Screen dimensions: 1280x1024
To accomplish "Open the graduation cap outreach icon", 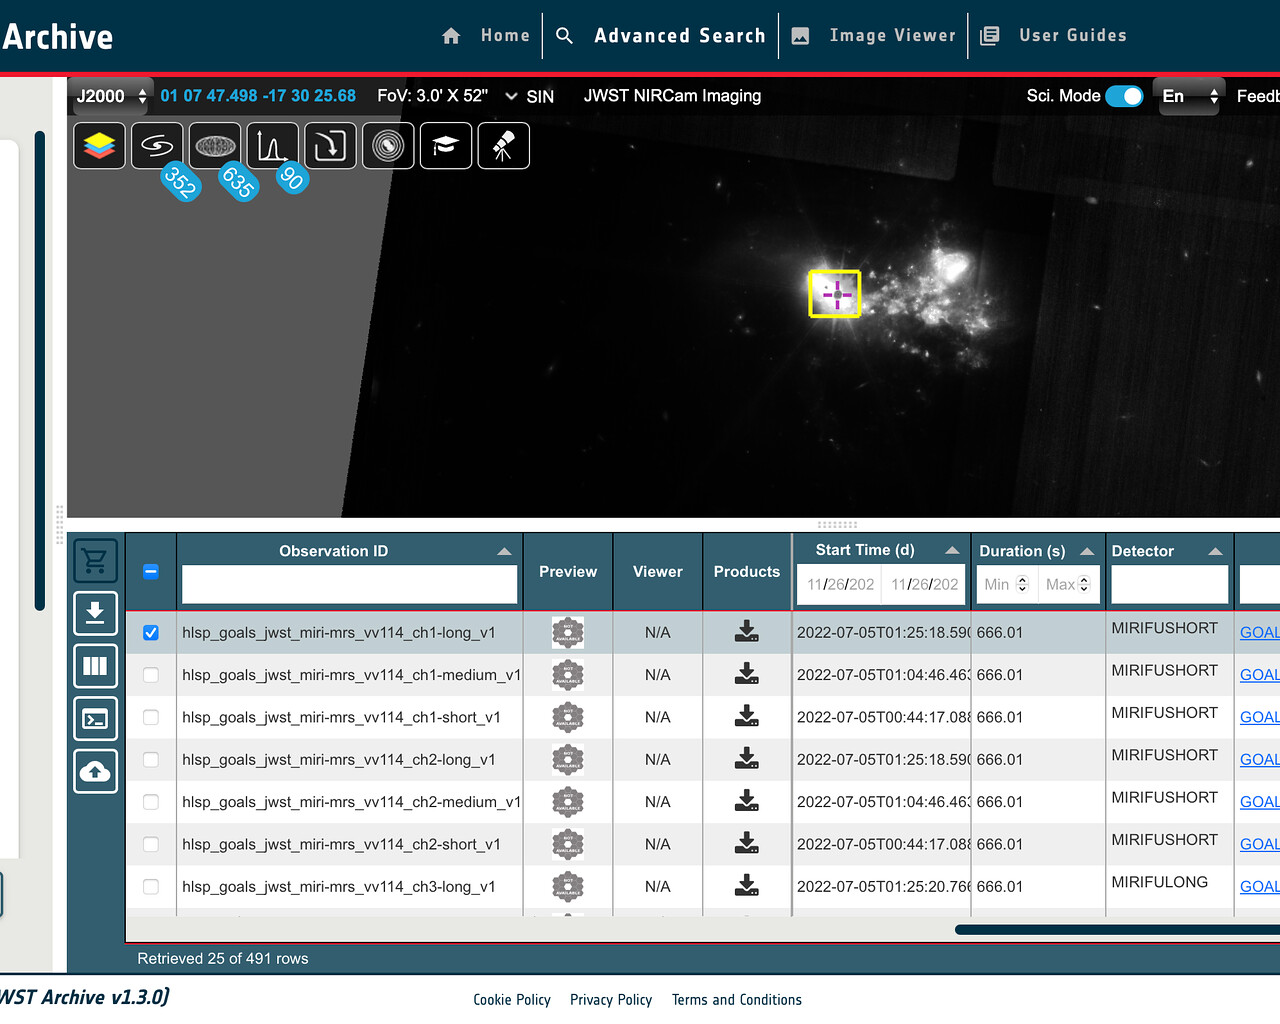I will click(x=445, y=146).
